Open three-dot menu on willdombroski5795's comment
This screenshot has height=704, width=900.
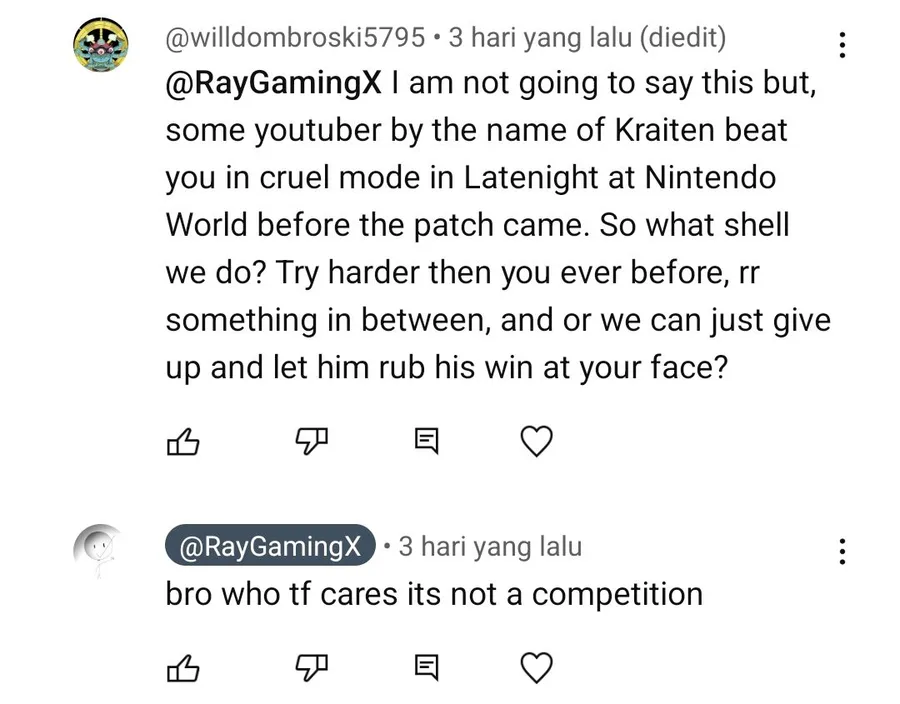[x=842, y=44]
